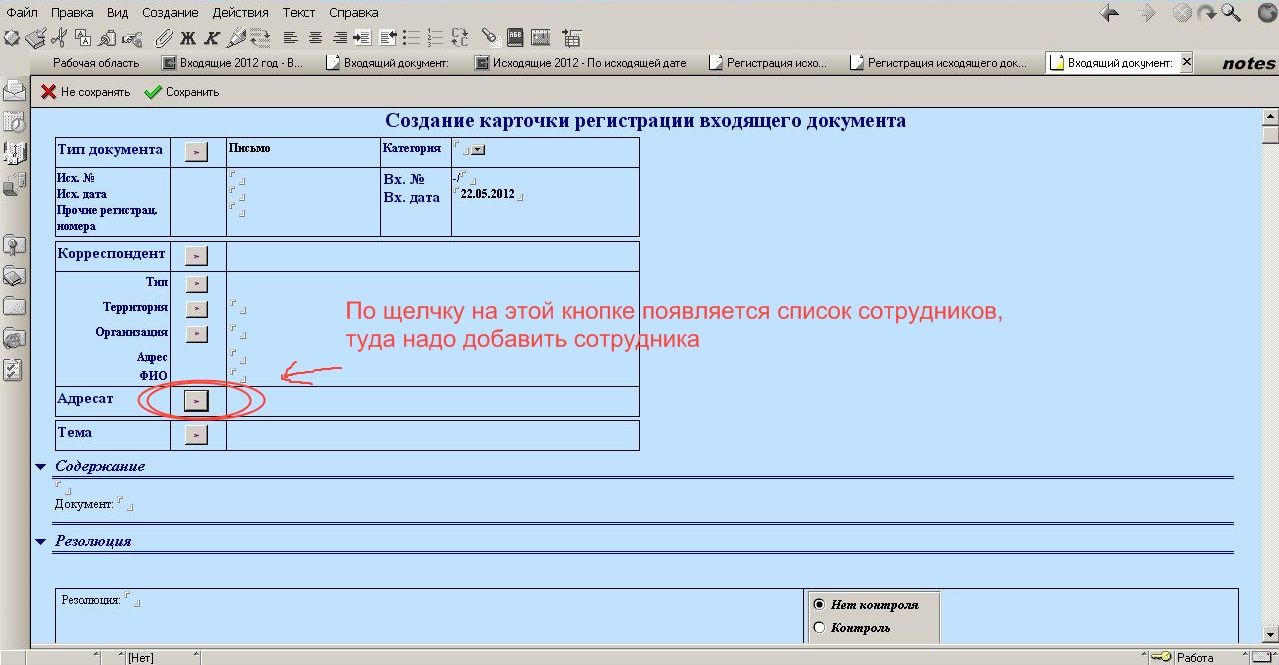This screenshot has width=1279, height=665.
Task: Click the 'Сохранить' button
Action: (x=182, y=92)
